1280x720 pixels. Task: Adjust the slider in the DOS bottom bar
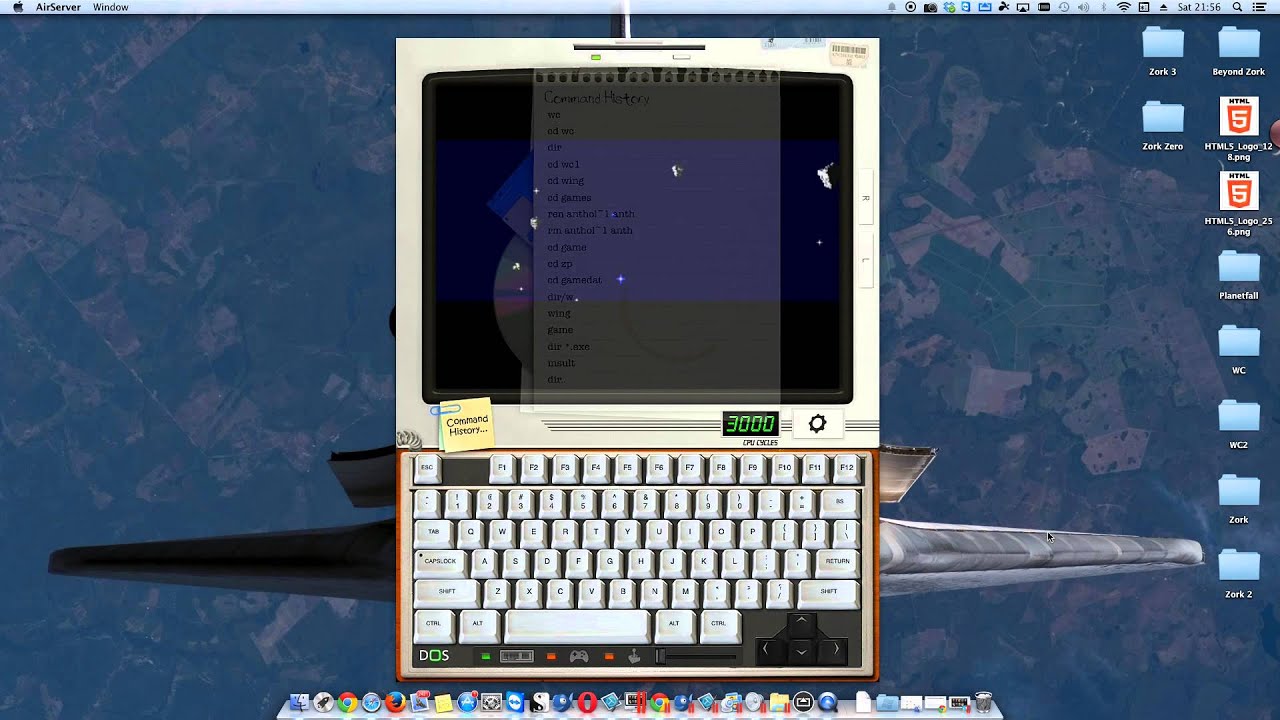(697, 656)
